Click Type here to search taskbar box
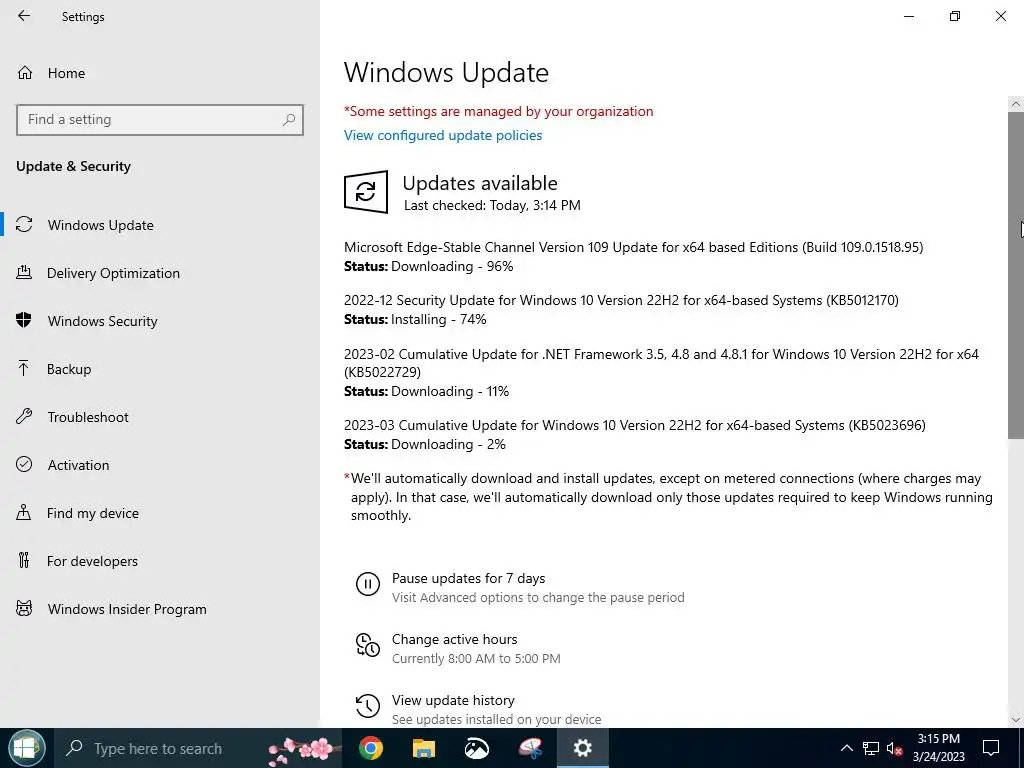The image size is (1024, 768). (196, 748)
